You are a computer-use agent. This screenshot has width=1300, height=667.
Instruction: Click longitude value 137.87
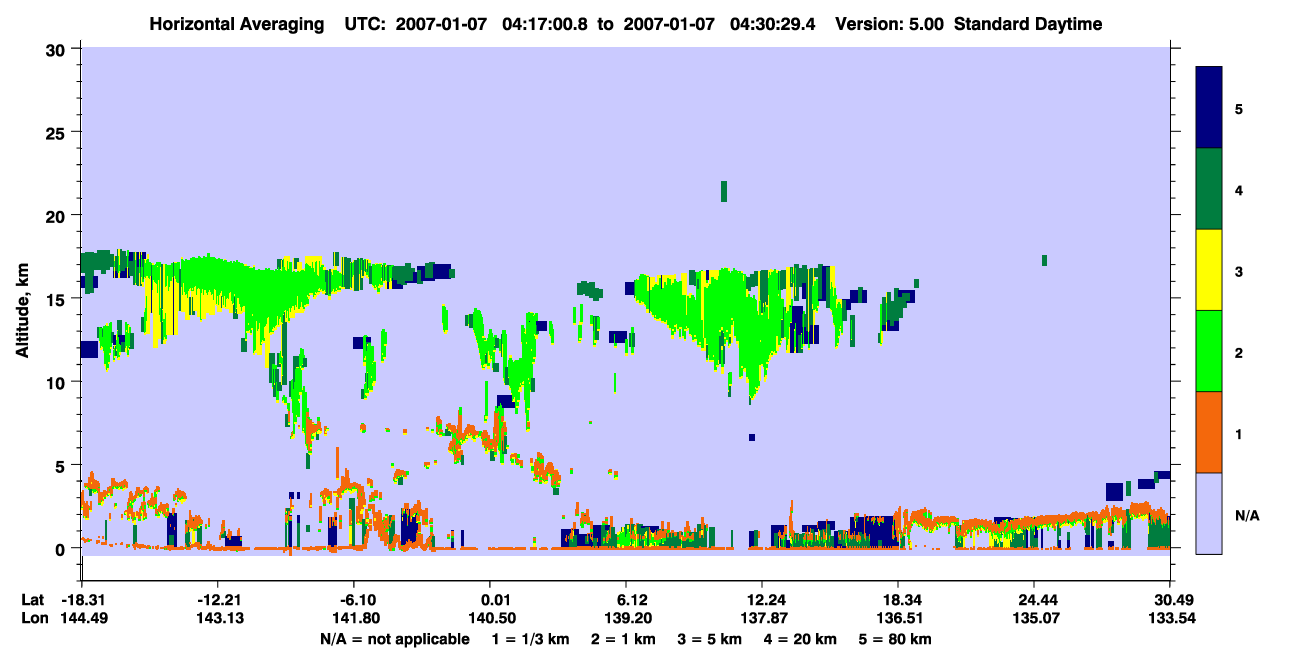(762, 618)
